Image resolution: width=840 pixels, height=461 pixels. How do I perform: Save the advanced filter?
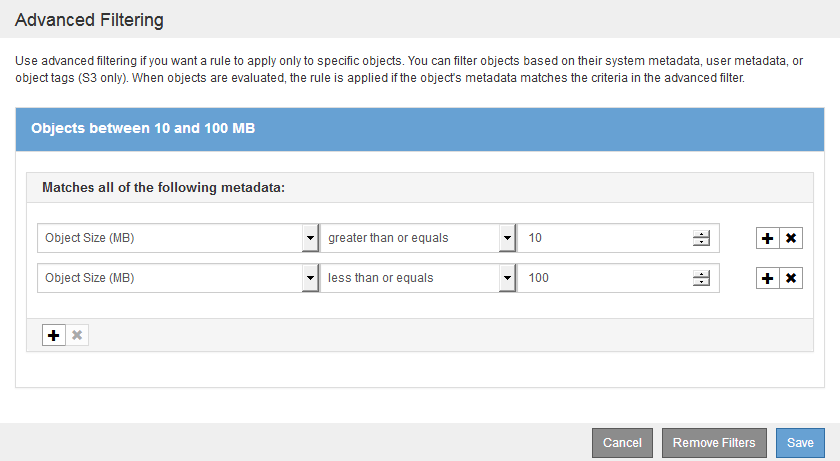coord(800,443)
